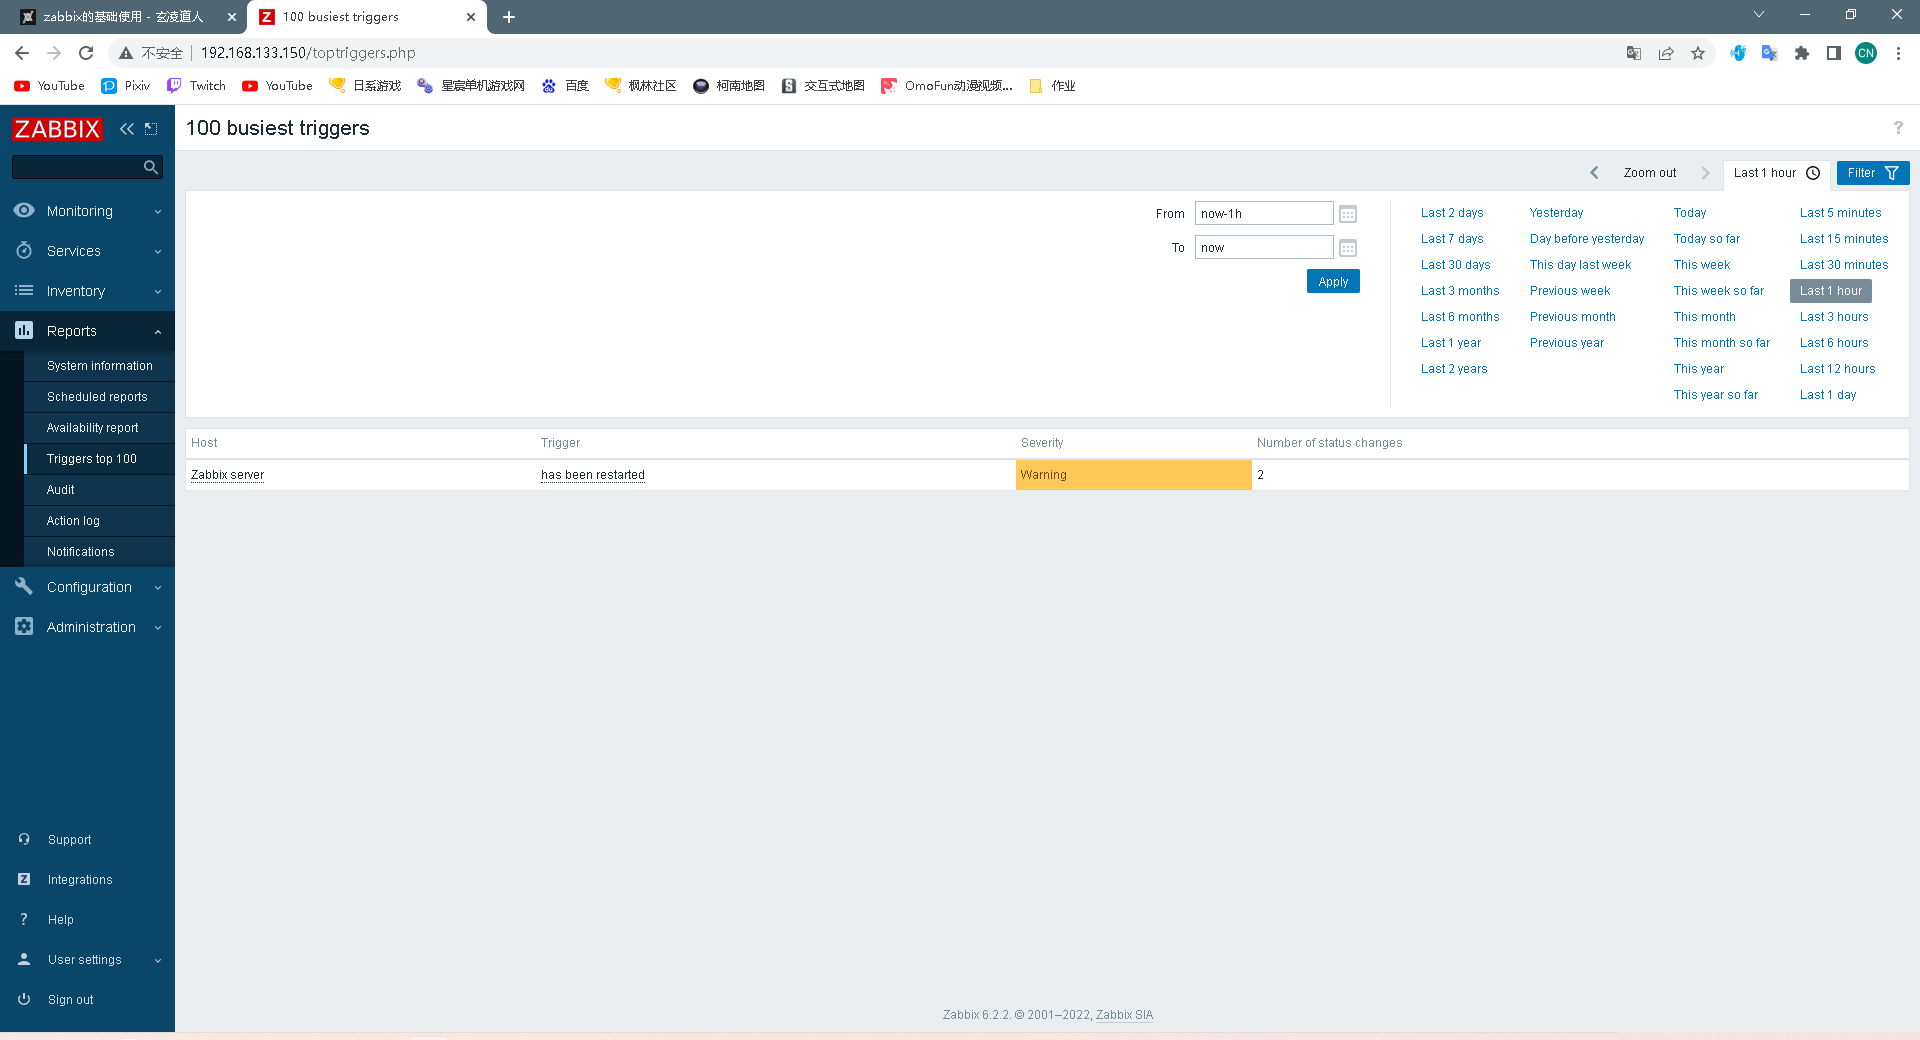The image size is (1920, 1040).
Task: Open calendar picker for To field
Action: point(1348,248)
